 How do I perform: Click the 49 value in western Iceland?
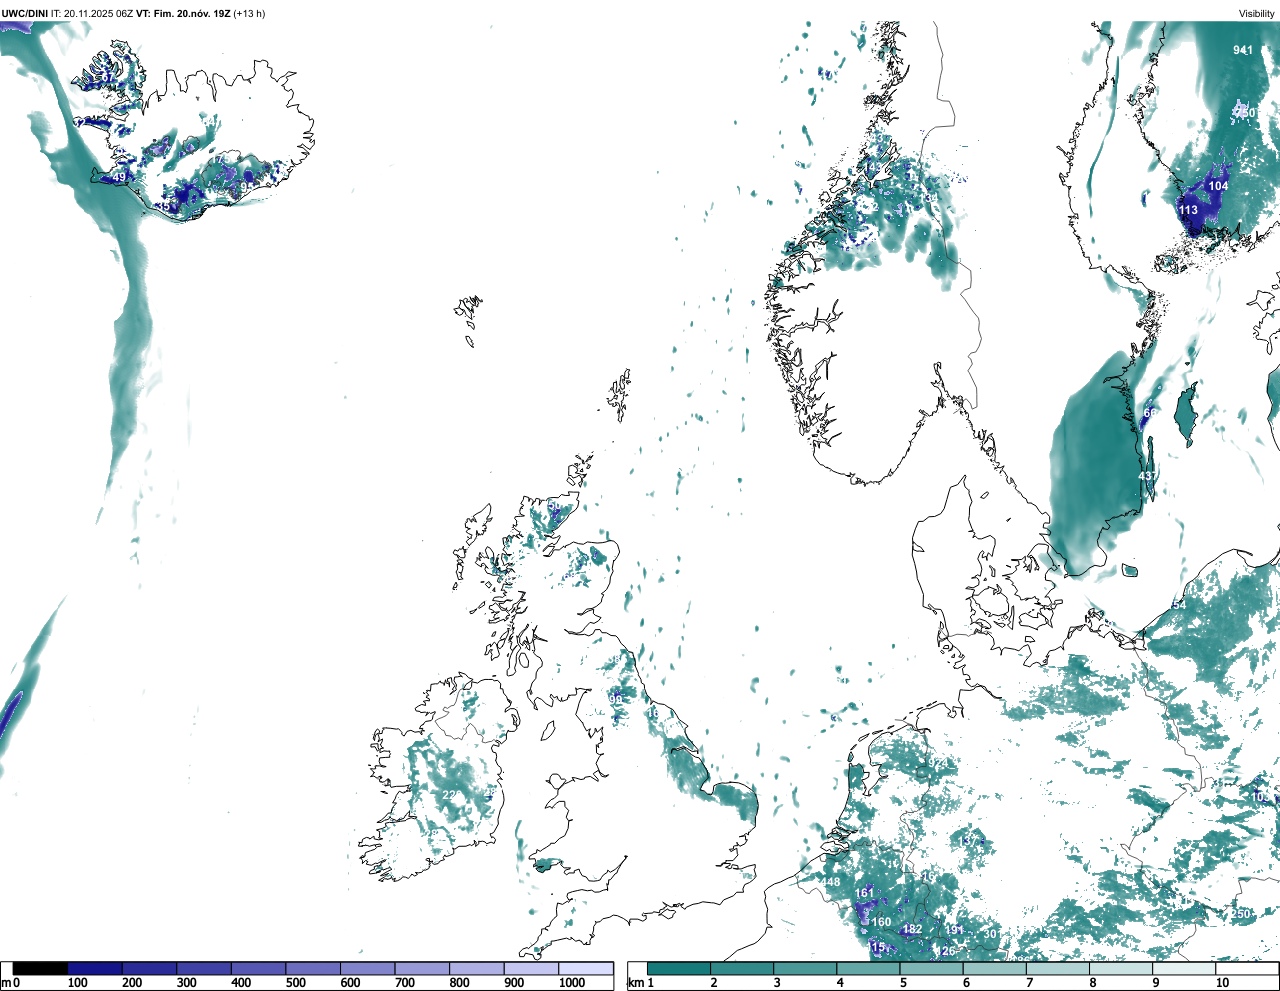click(x=119, y=178)
